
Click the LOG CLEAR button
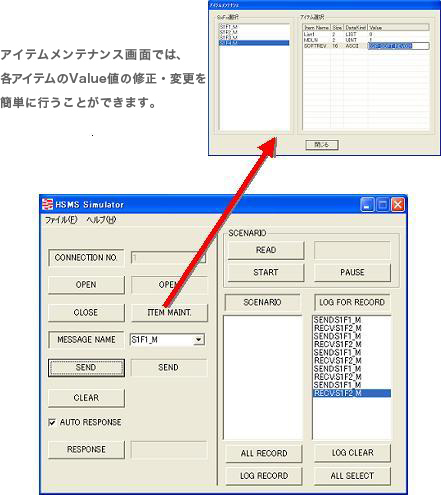click(x=352, y=453)
